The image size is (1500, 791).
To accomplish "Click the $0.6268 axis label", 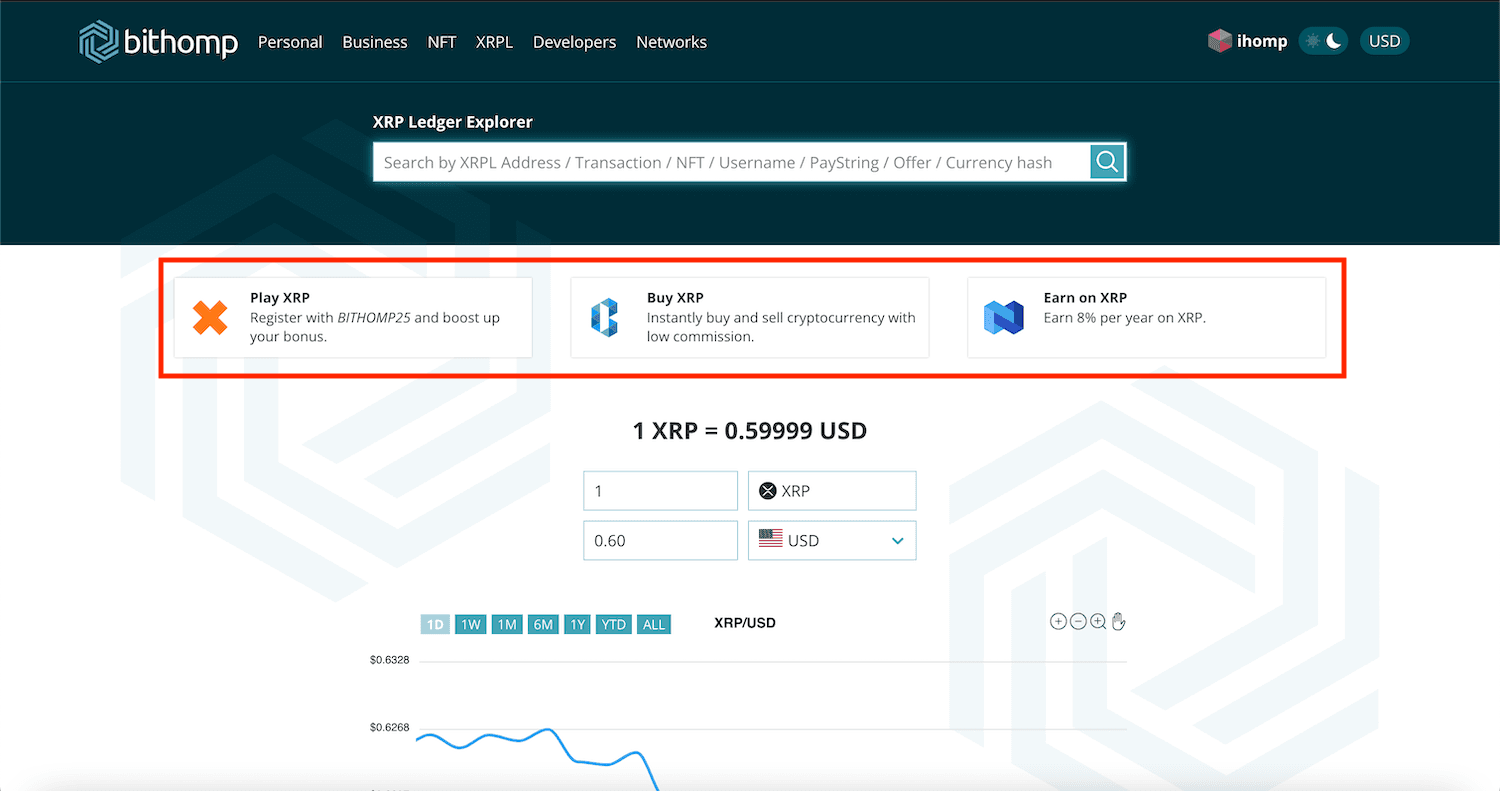I will click(x=389, y=728).
